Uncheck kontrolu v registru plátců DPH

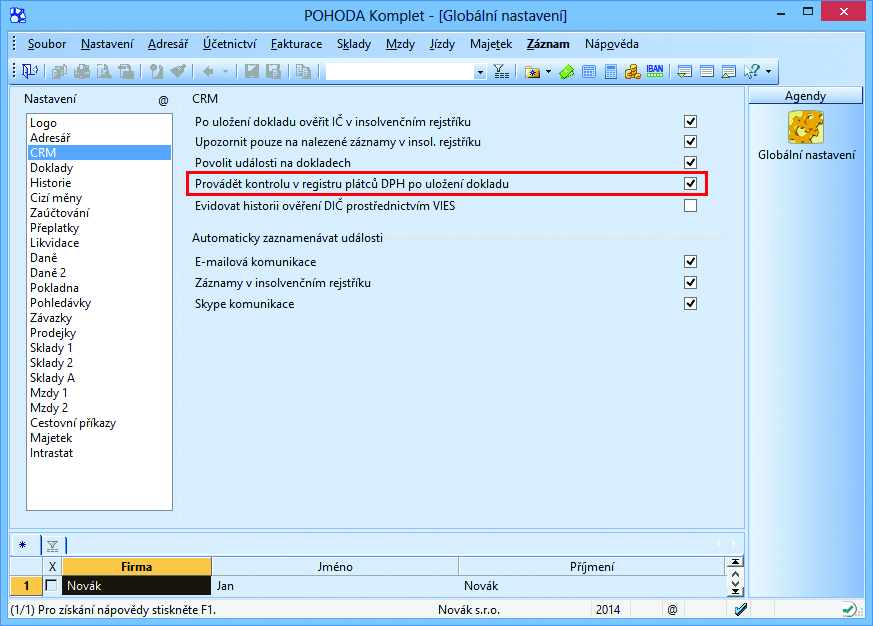[x=690, y=183]
